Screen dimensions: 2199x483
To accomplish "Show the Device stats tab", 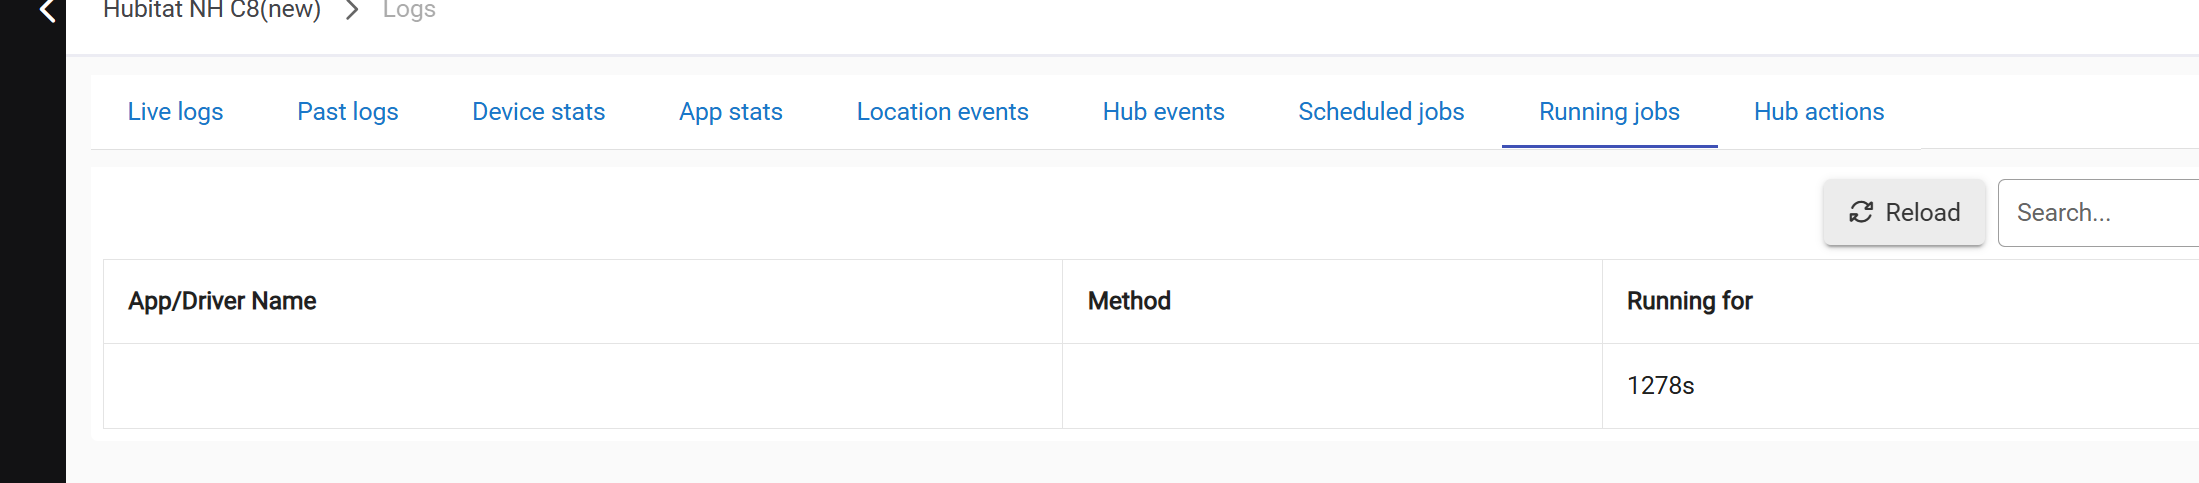I will [539, 112].
